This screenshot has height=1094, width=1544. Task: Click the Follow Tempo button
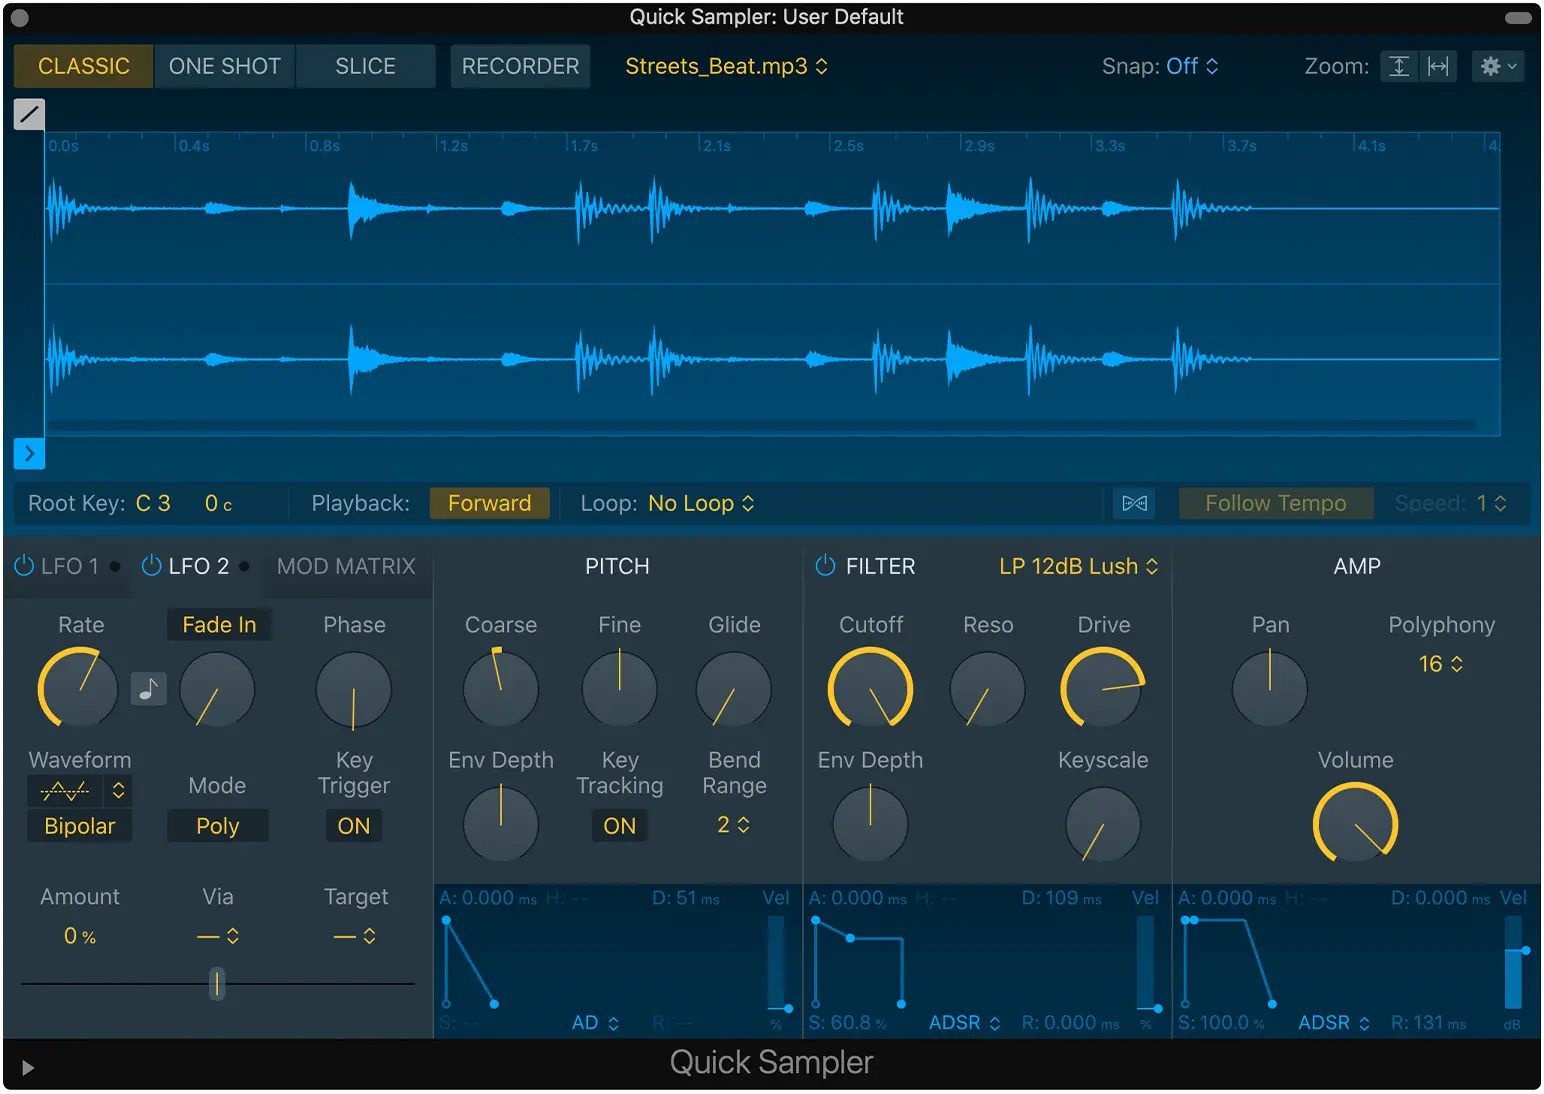(x=1275, y=503)
